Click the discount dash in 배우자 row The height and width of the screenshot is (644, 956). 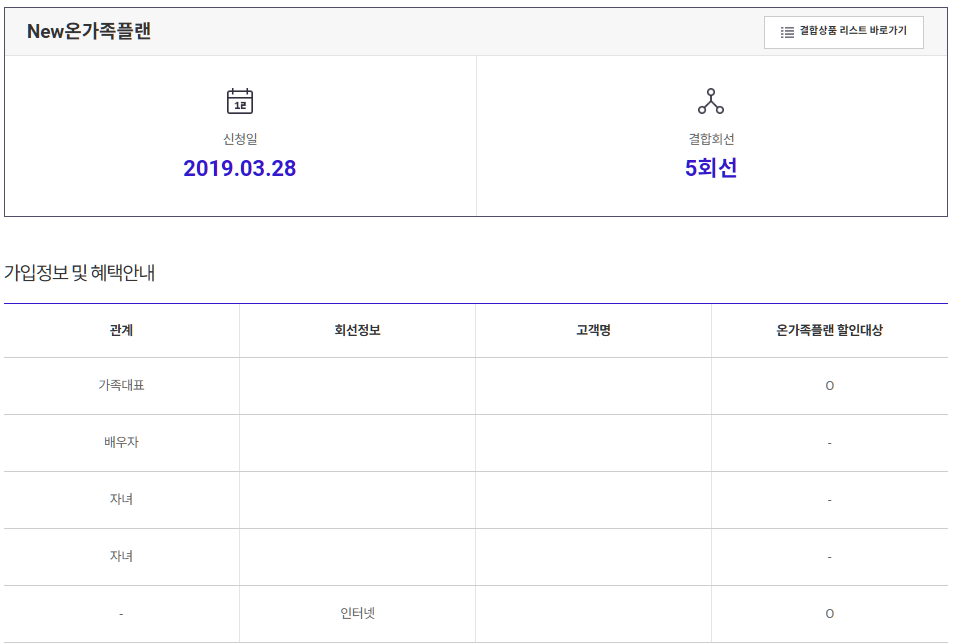click(829, 443)
